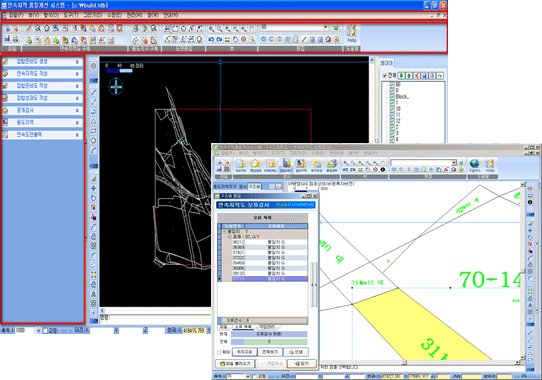Select the polygon draw tool in the vertical toolbar
Viewport: 542px width, 380px height.
(94, 141)
